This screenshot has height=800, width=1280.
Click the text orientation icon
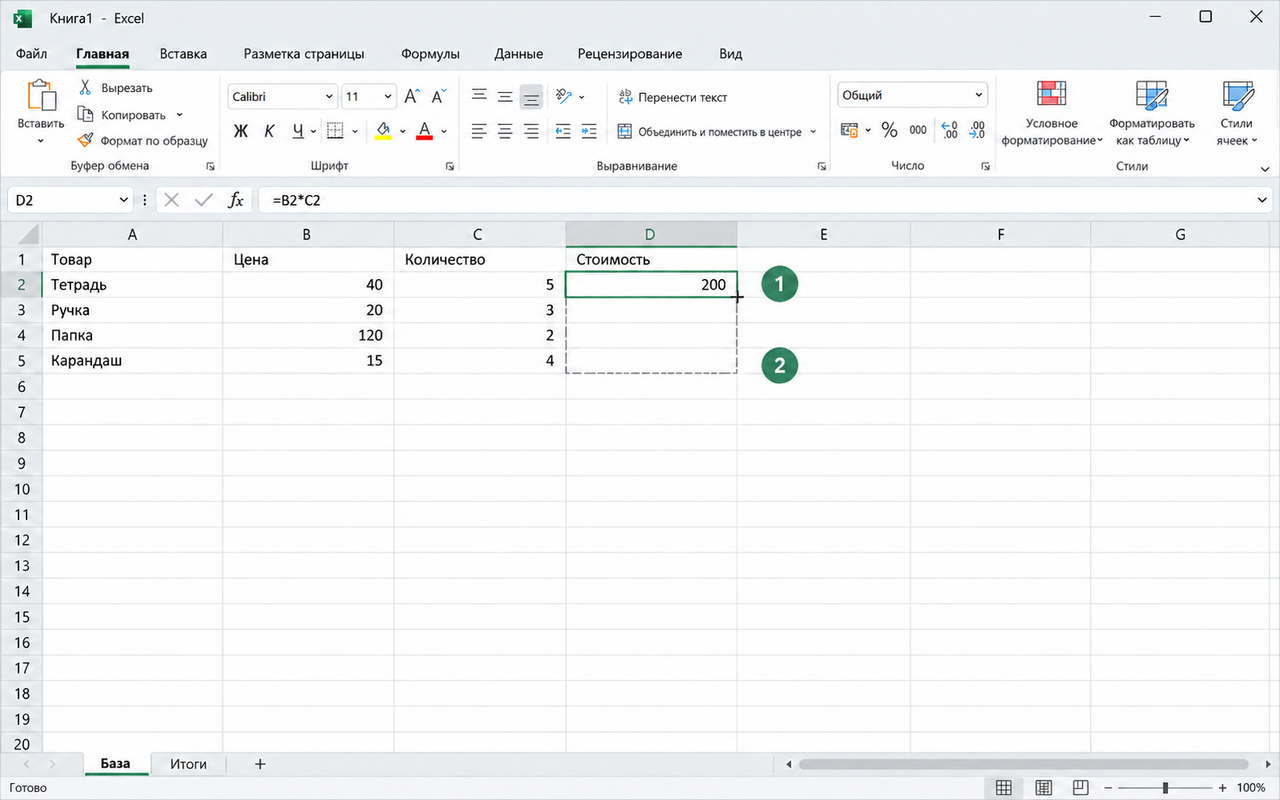pyautogui.click(x=564, y=97)
